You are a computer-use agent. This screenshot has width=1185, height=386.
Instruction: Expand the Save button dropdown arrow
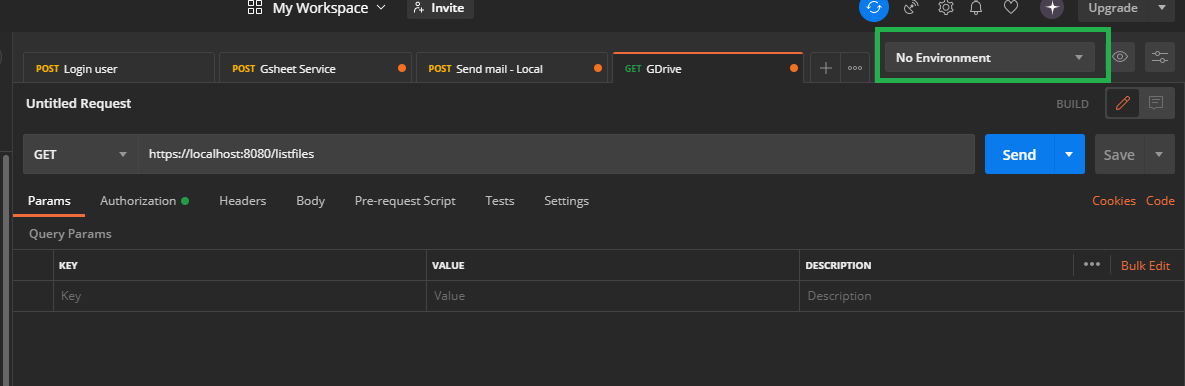1159,154
